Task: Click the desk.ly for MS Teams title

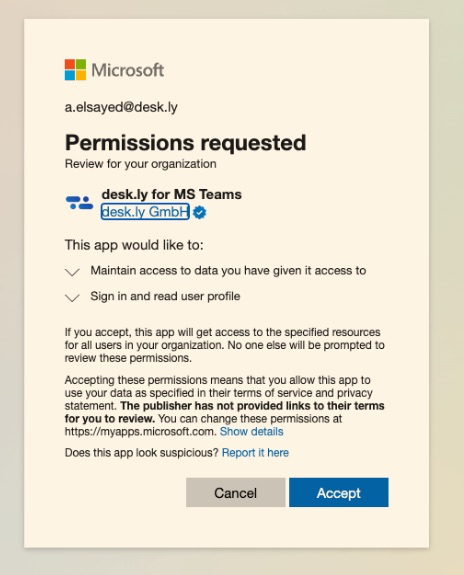Action: tap(172, 194)
